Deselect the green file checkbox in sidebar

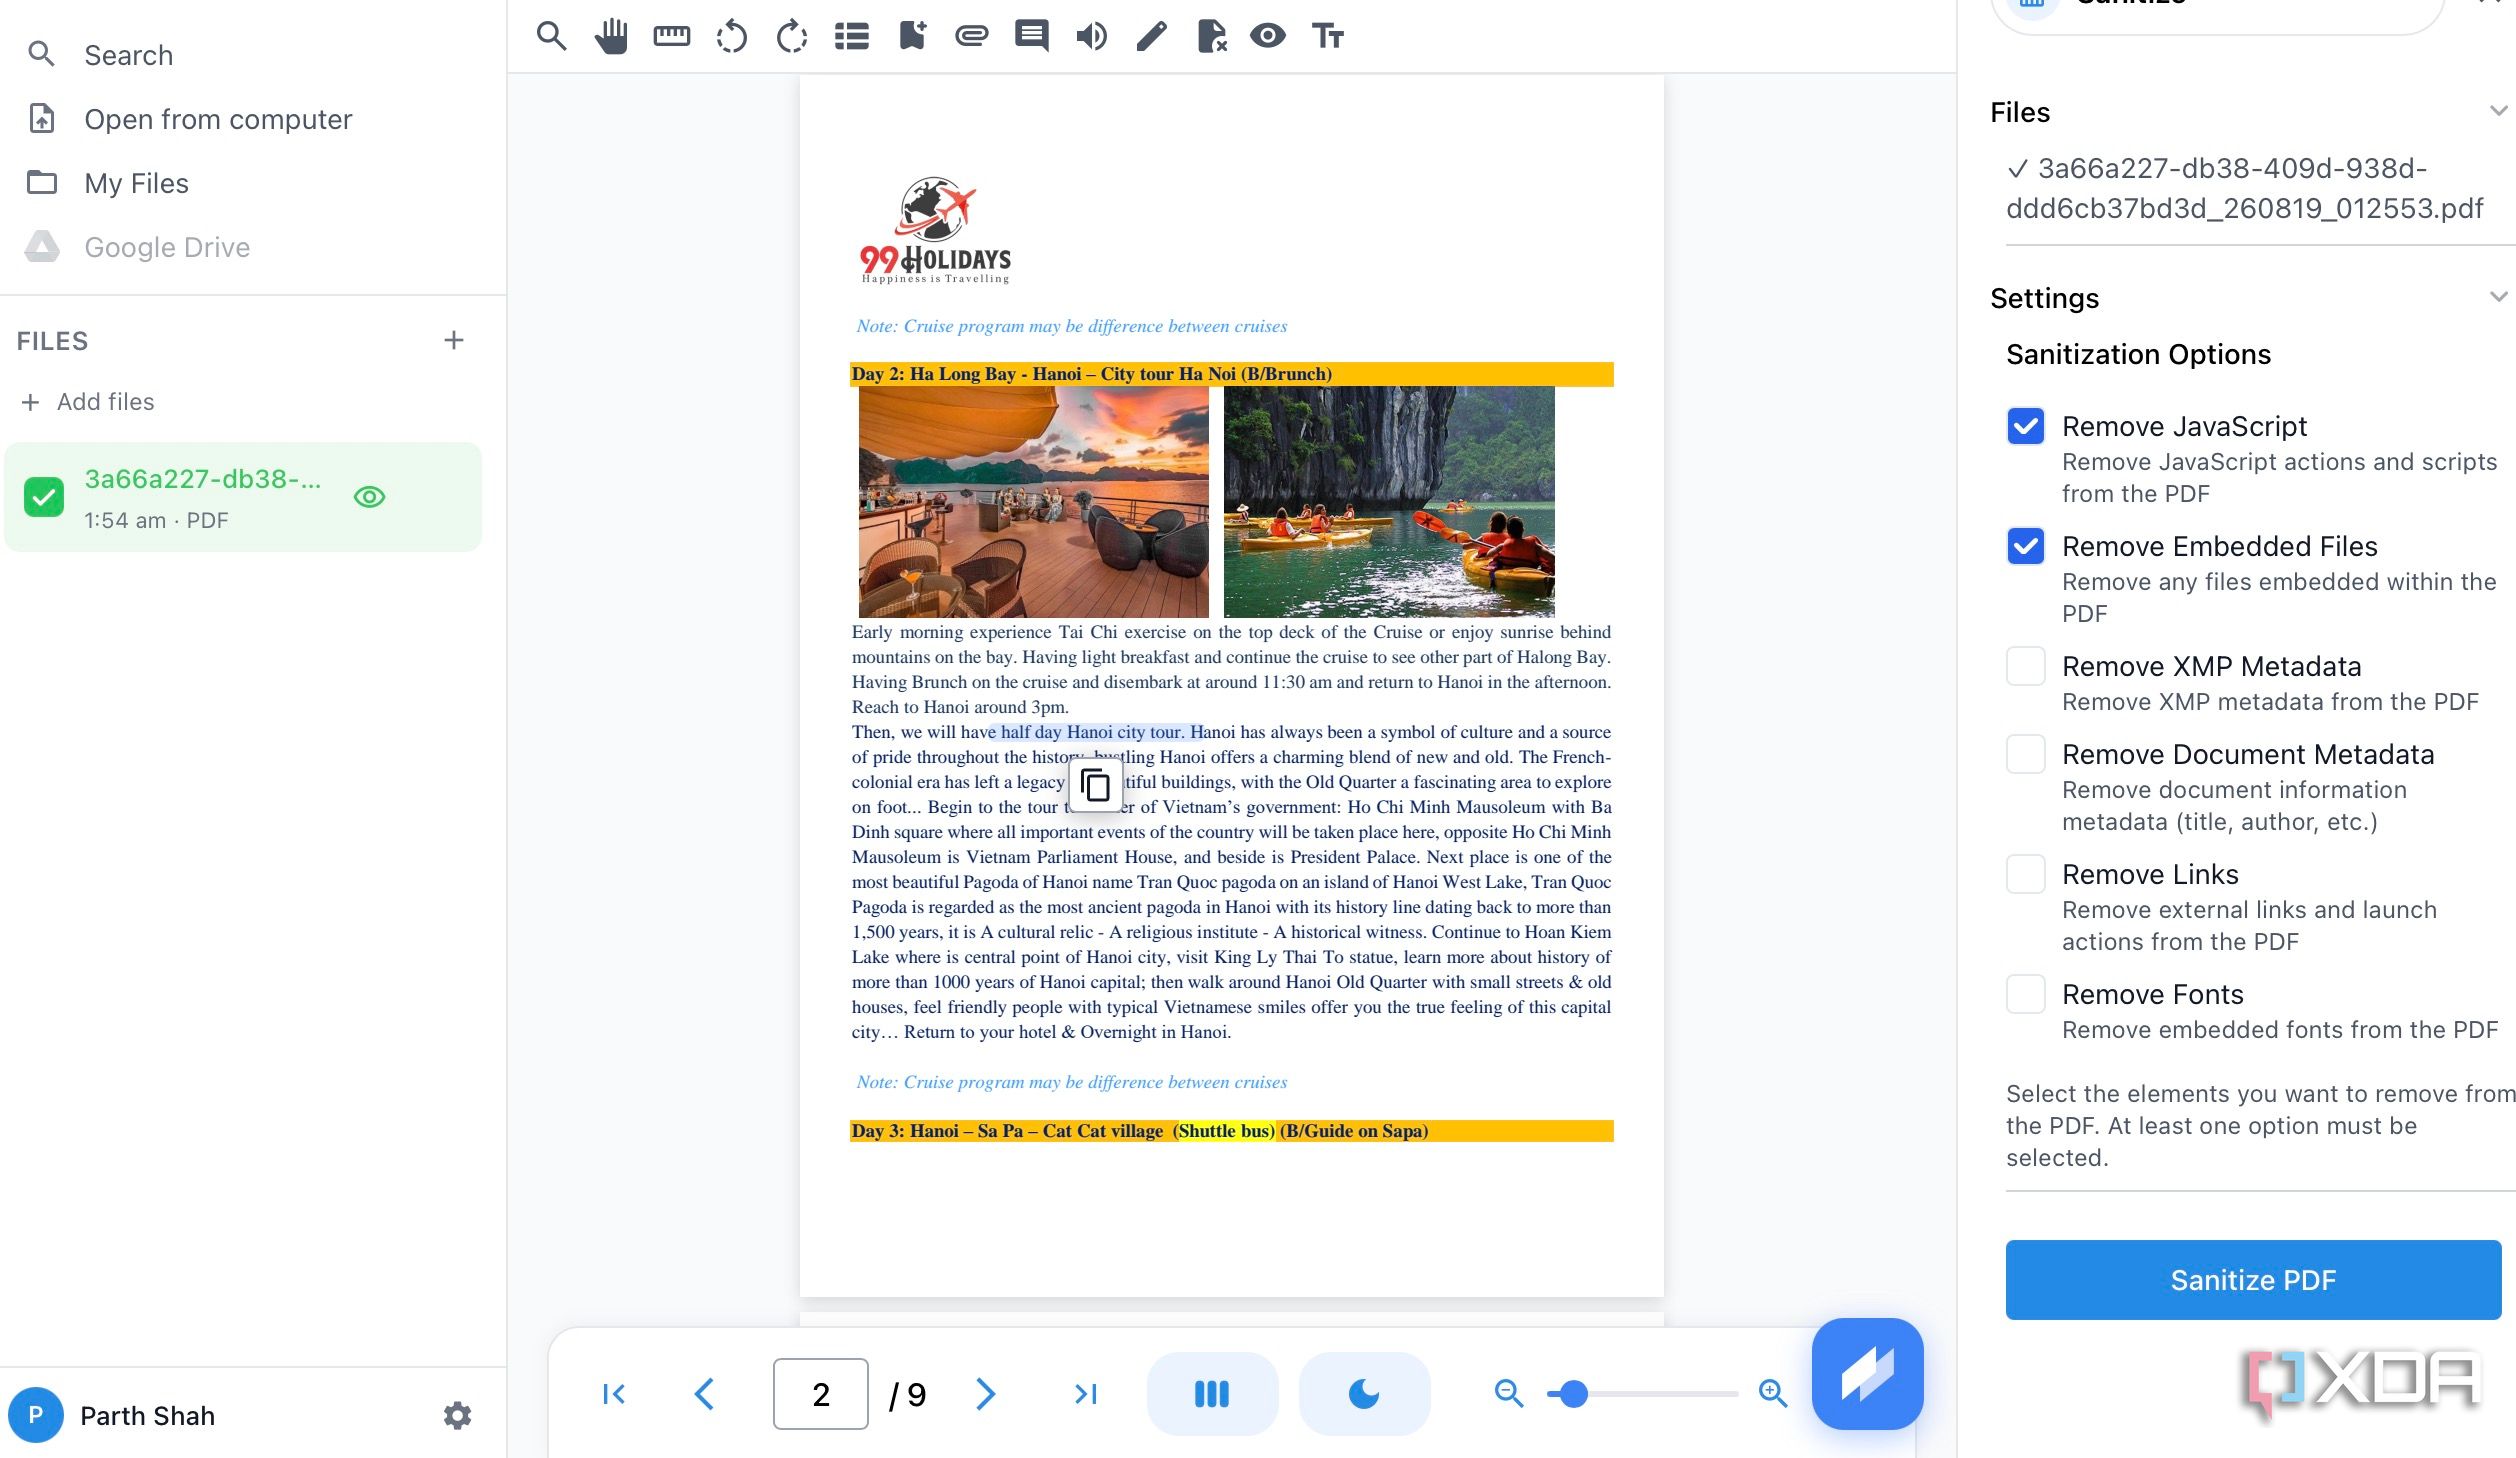(44, 497)
